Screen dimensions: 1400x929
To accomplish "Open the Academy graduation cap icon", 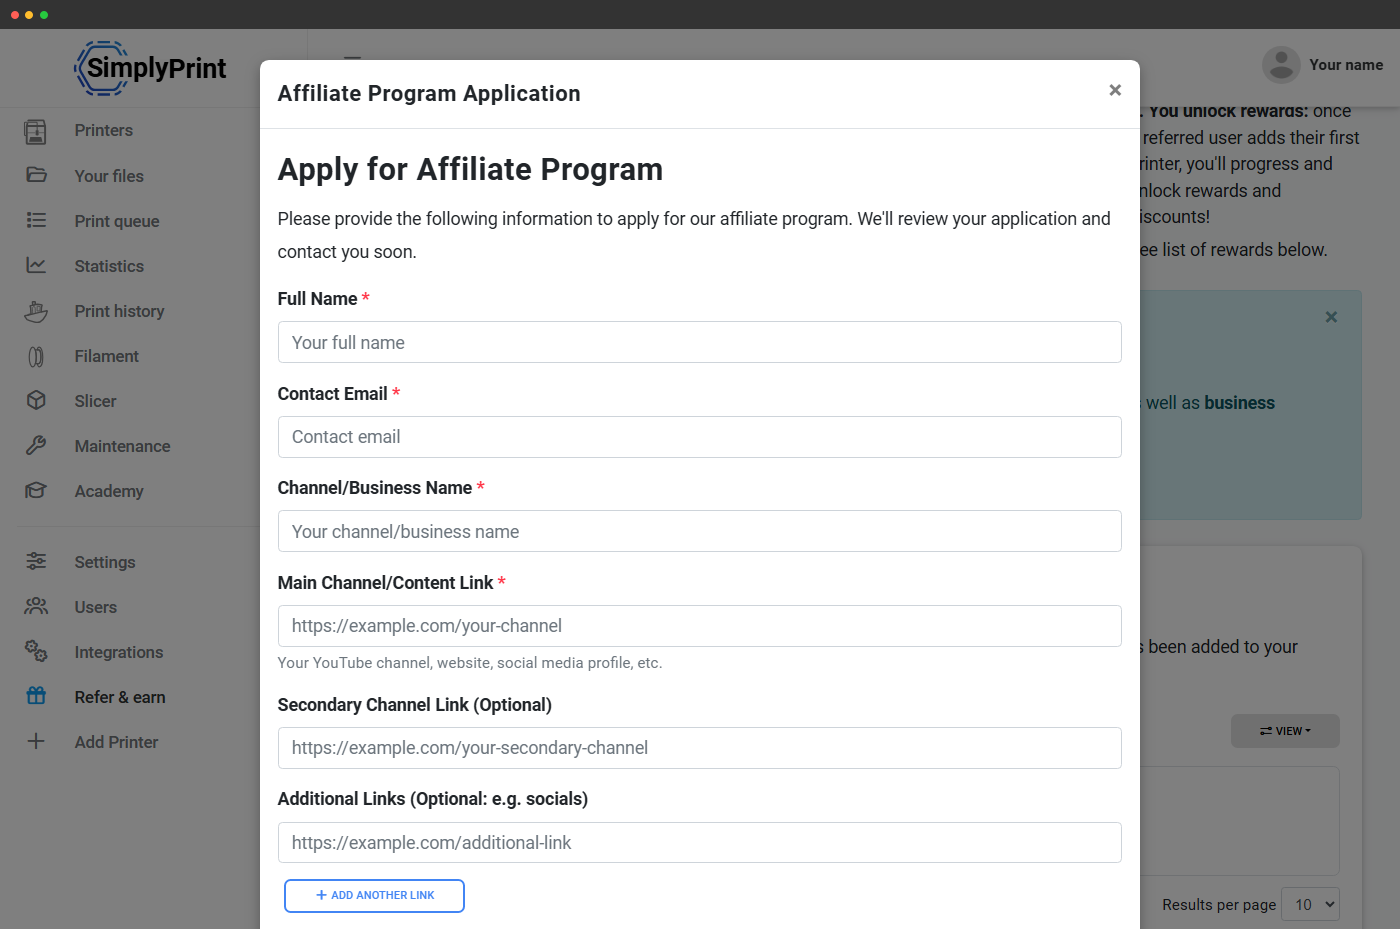I will [36, 491].
